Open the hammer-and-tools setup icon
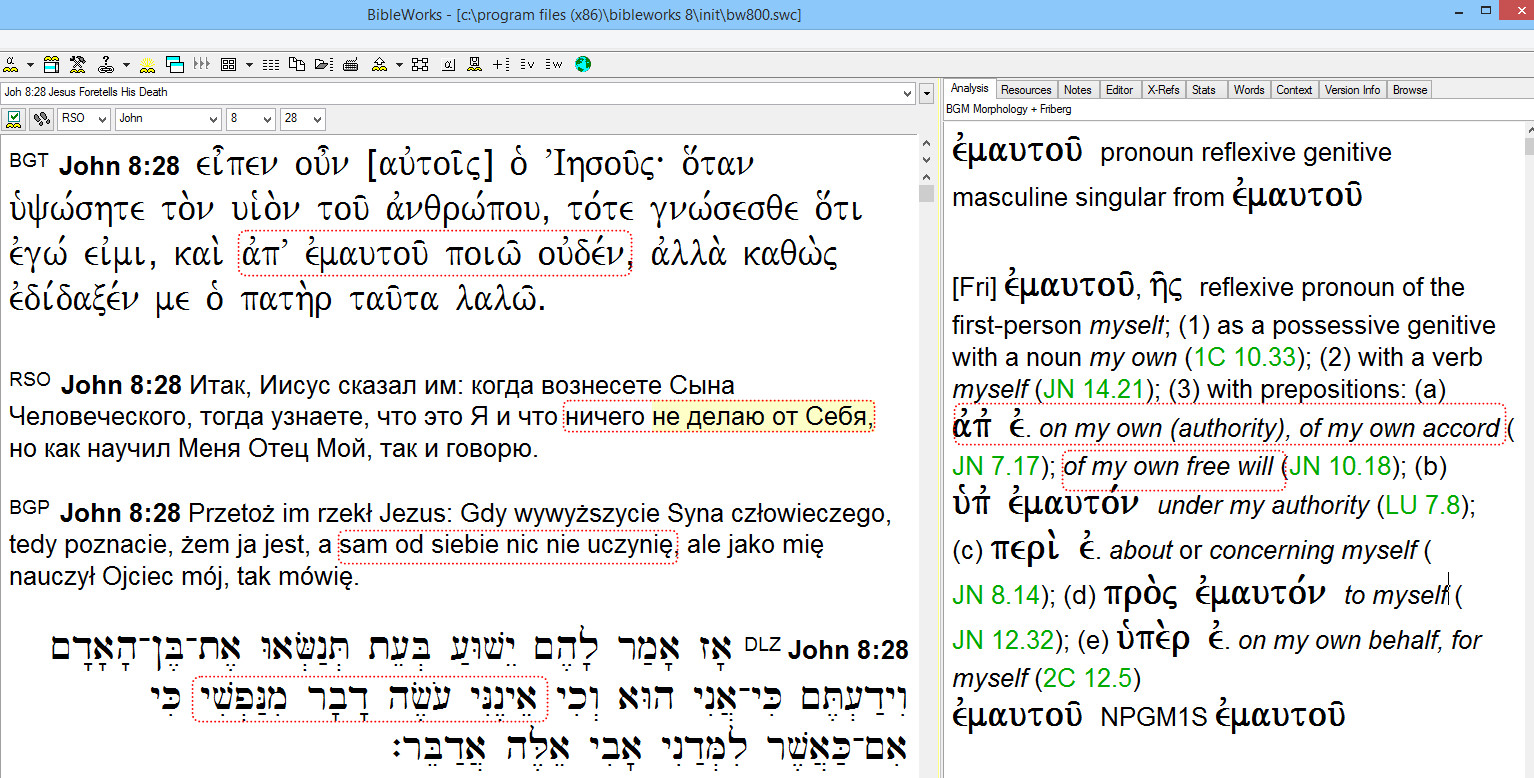Viewport: 1534px width, 778px height. coord(78,65)
